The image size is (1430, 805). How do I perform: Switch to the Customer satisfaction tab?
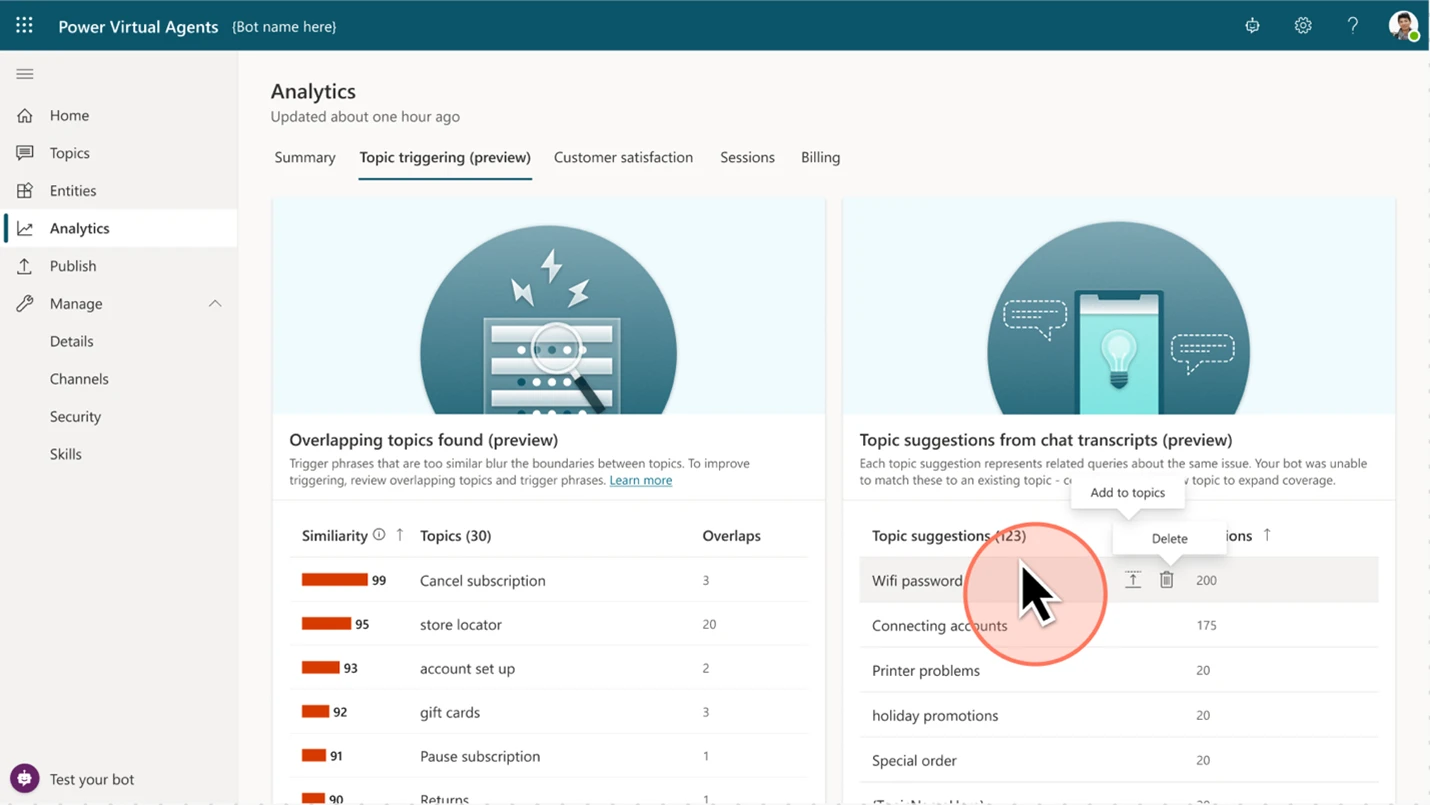click(x=623, y=157)
